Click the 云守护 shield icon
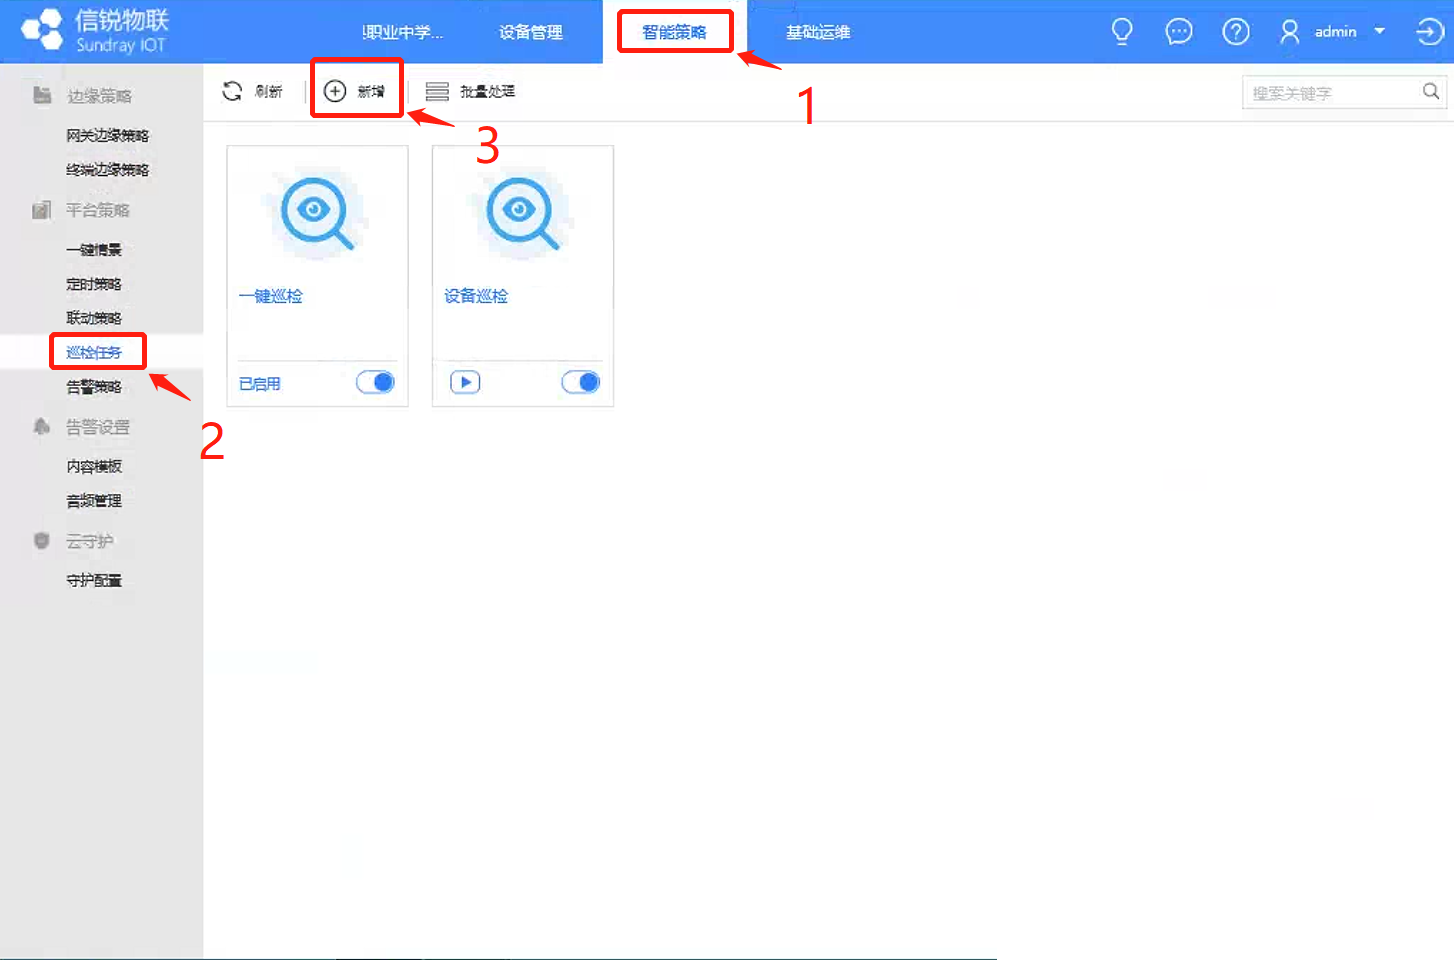Viewport: 1454px width, 960px height. (41, 540)
